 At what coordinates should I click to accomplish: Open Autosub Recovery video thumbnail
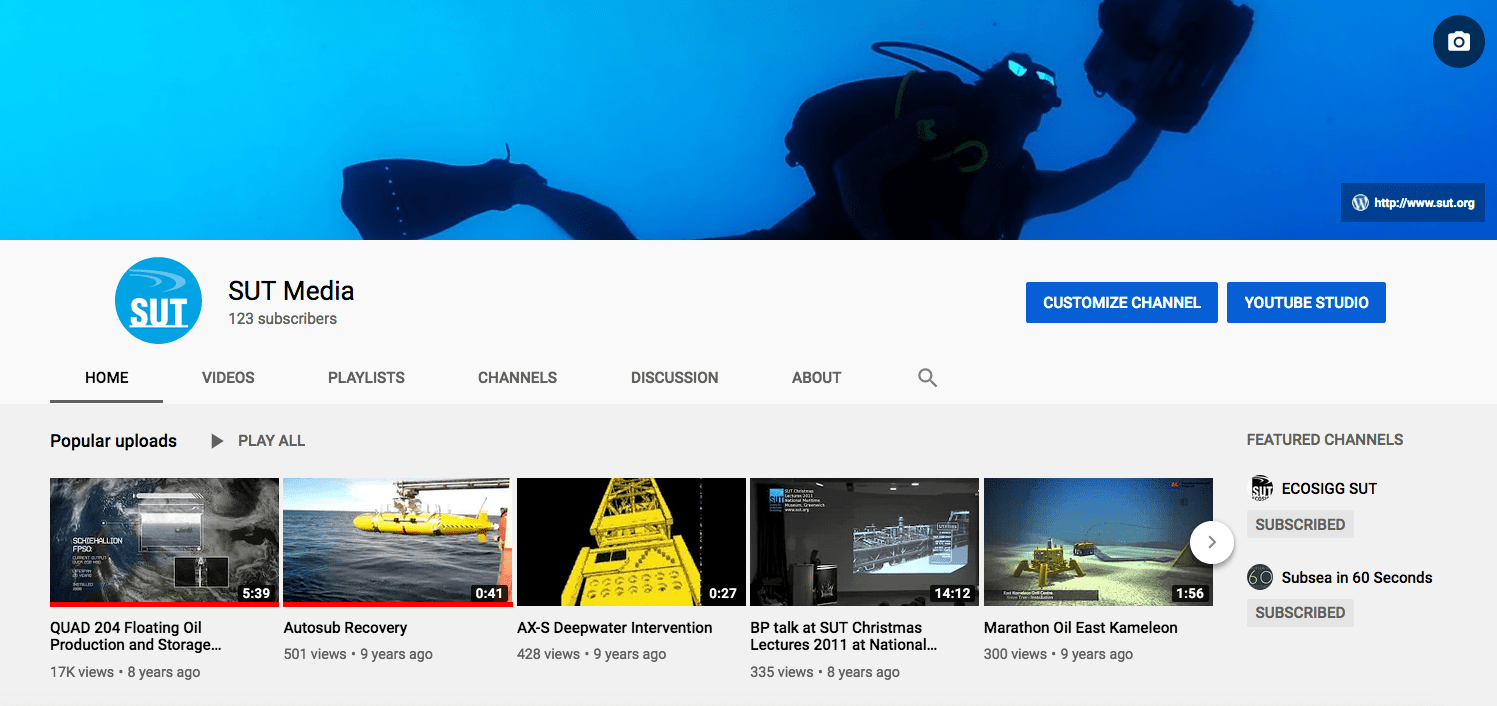click(398, 542)
